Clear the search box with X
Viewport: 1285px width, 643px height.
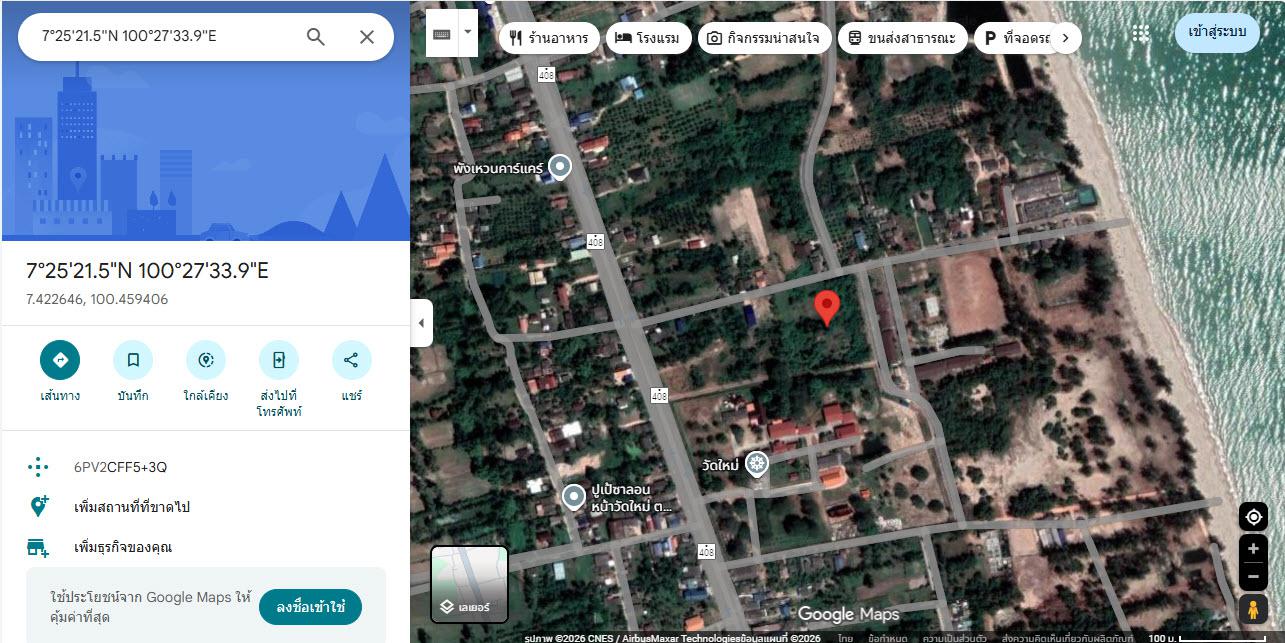(x=367, y=37)
